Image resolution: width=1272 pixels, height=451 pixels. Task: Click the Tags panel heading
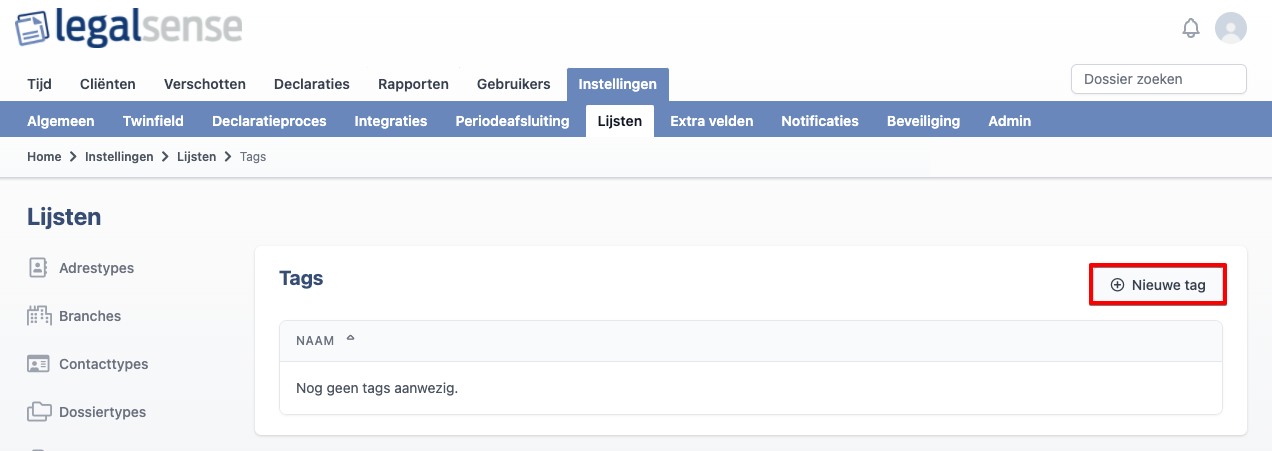301,278
